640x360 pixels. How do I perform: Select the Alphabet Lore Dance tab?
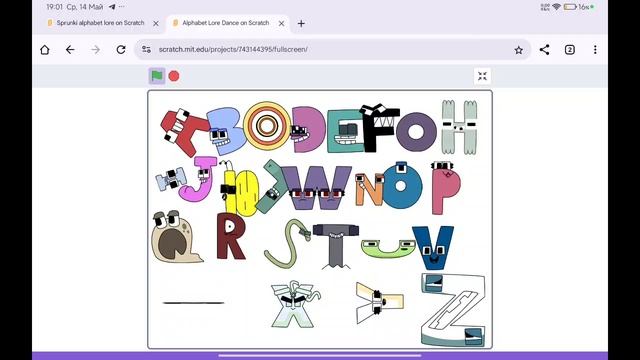coord(226,23)
